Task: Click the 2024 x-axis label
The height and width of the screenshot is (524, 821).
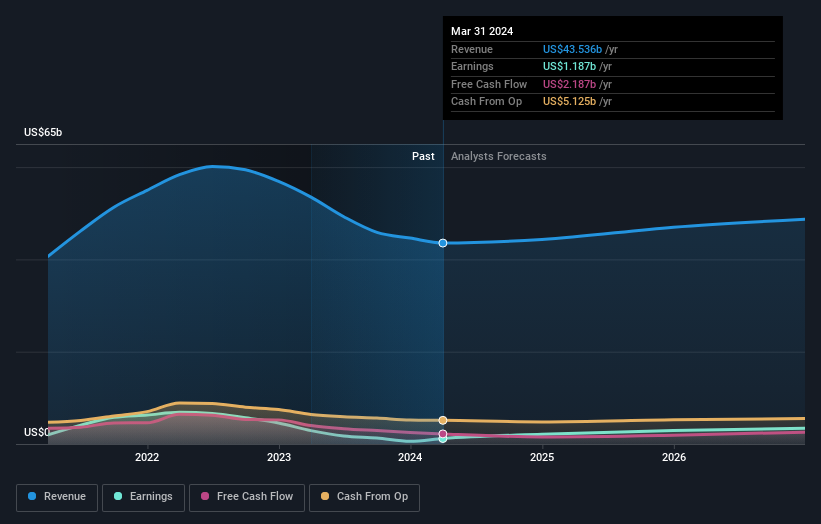Action: tap(410, 458)
